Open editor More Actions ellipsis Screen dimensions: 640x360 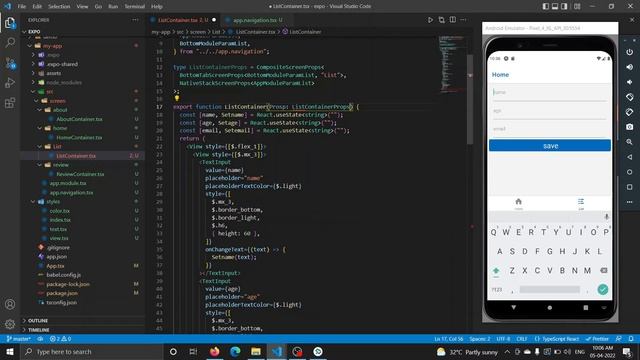pyautogui.click(x=463, y=20)
